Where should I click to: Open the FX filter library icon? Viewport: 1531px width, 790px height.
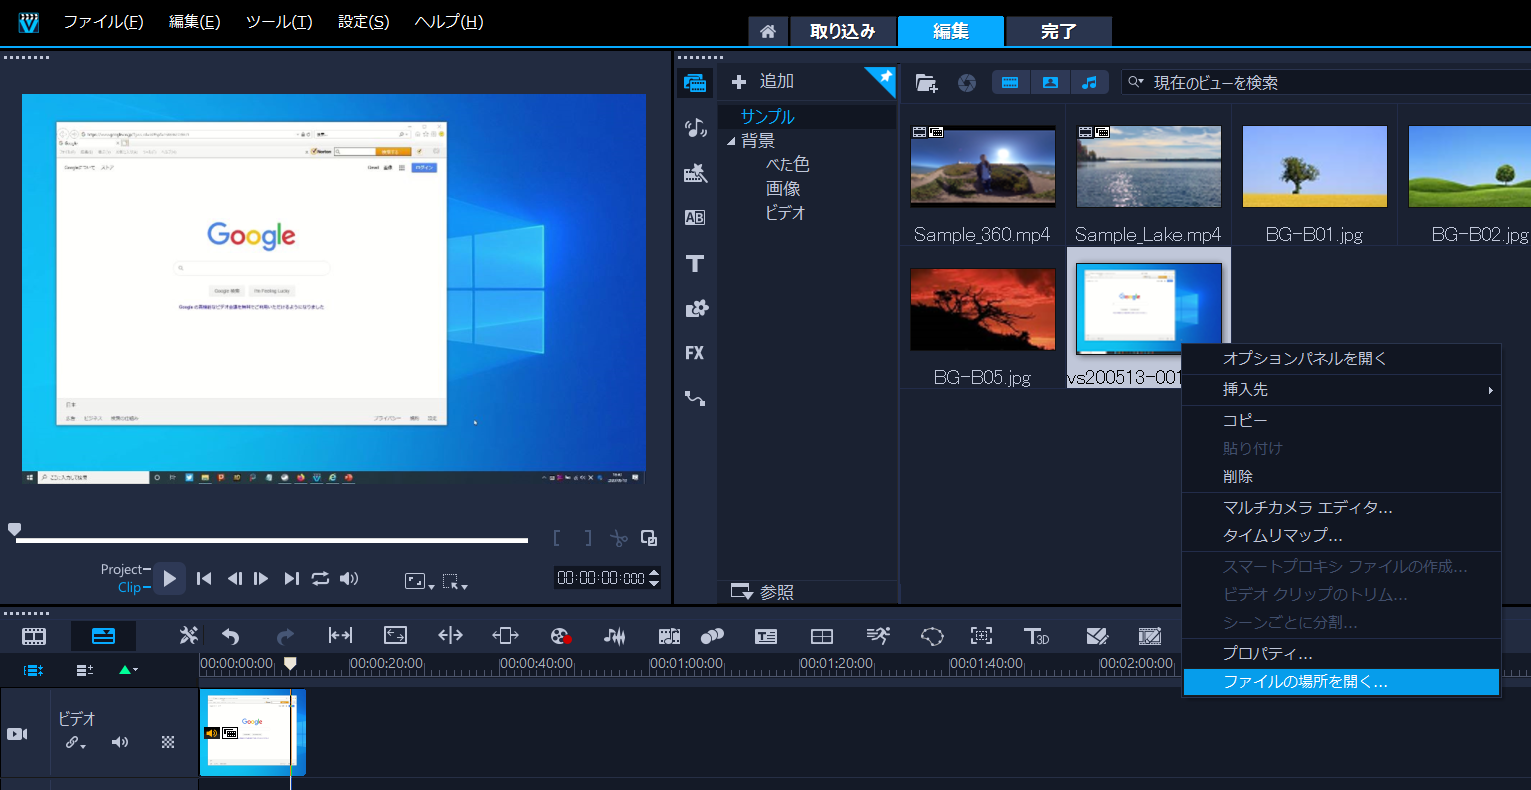[x=695, y=353]
